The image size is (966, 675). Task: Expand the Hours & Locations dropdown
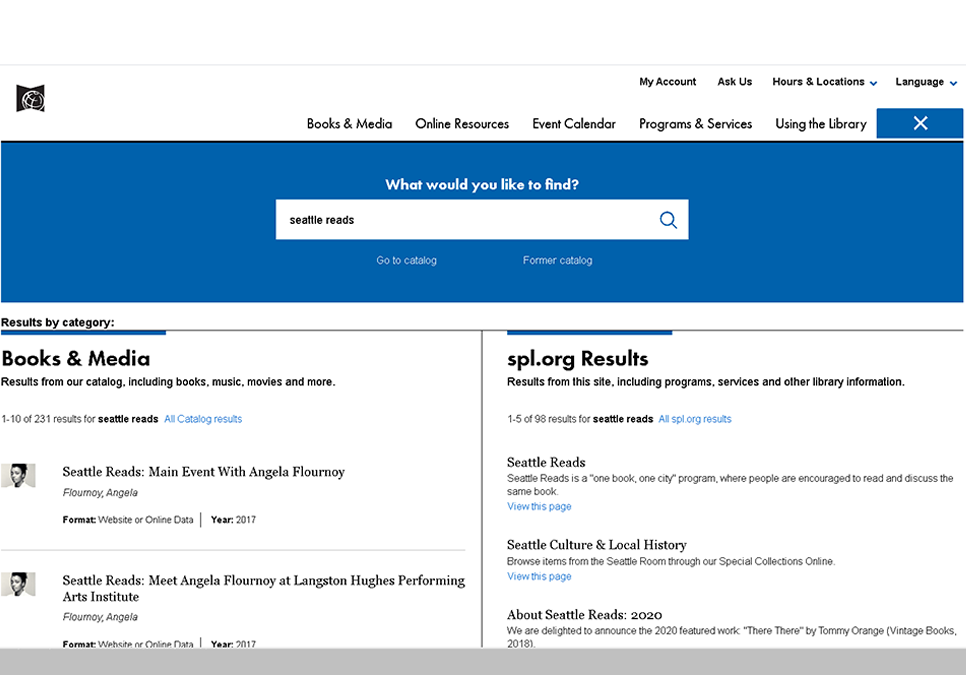818,82
